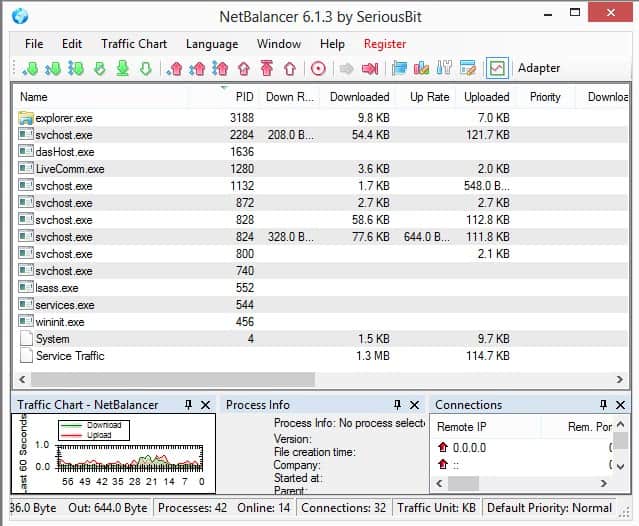This screenshot has width=639, height=526.
Task: Sort by the Uploaded column header
Action: [x=487, y=97]
